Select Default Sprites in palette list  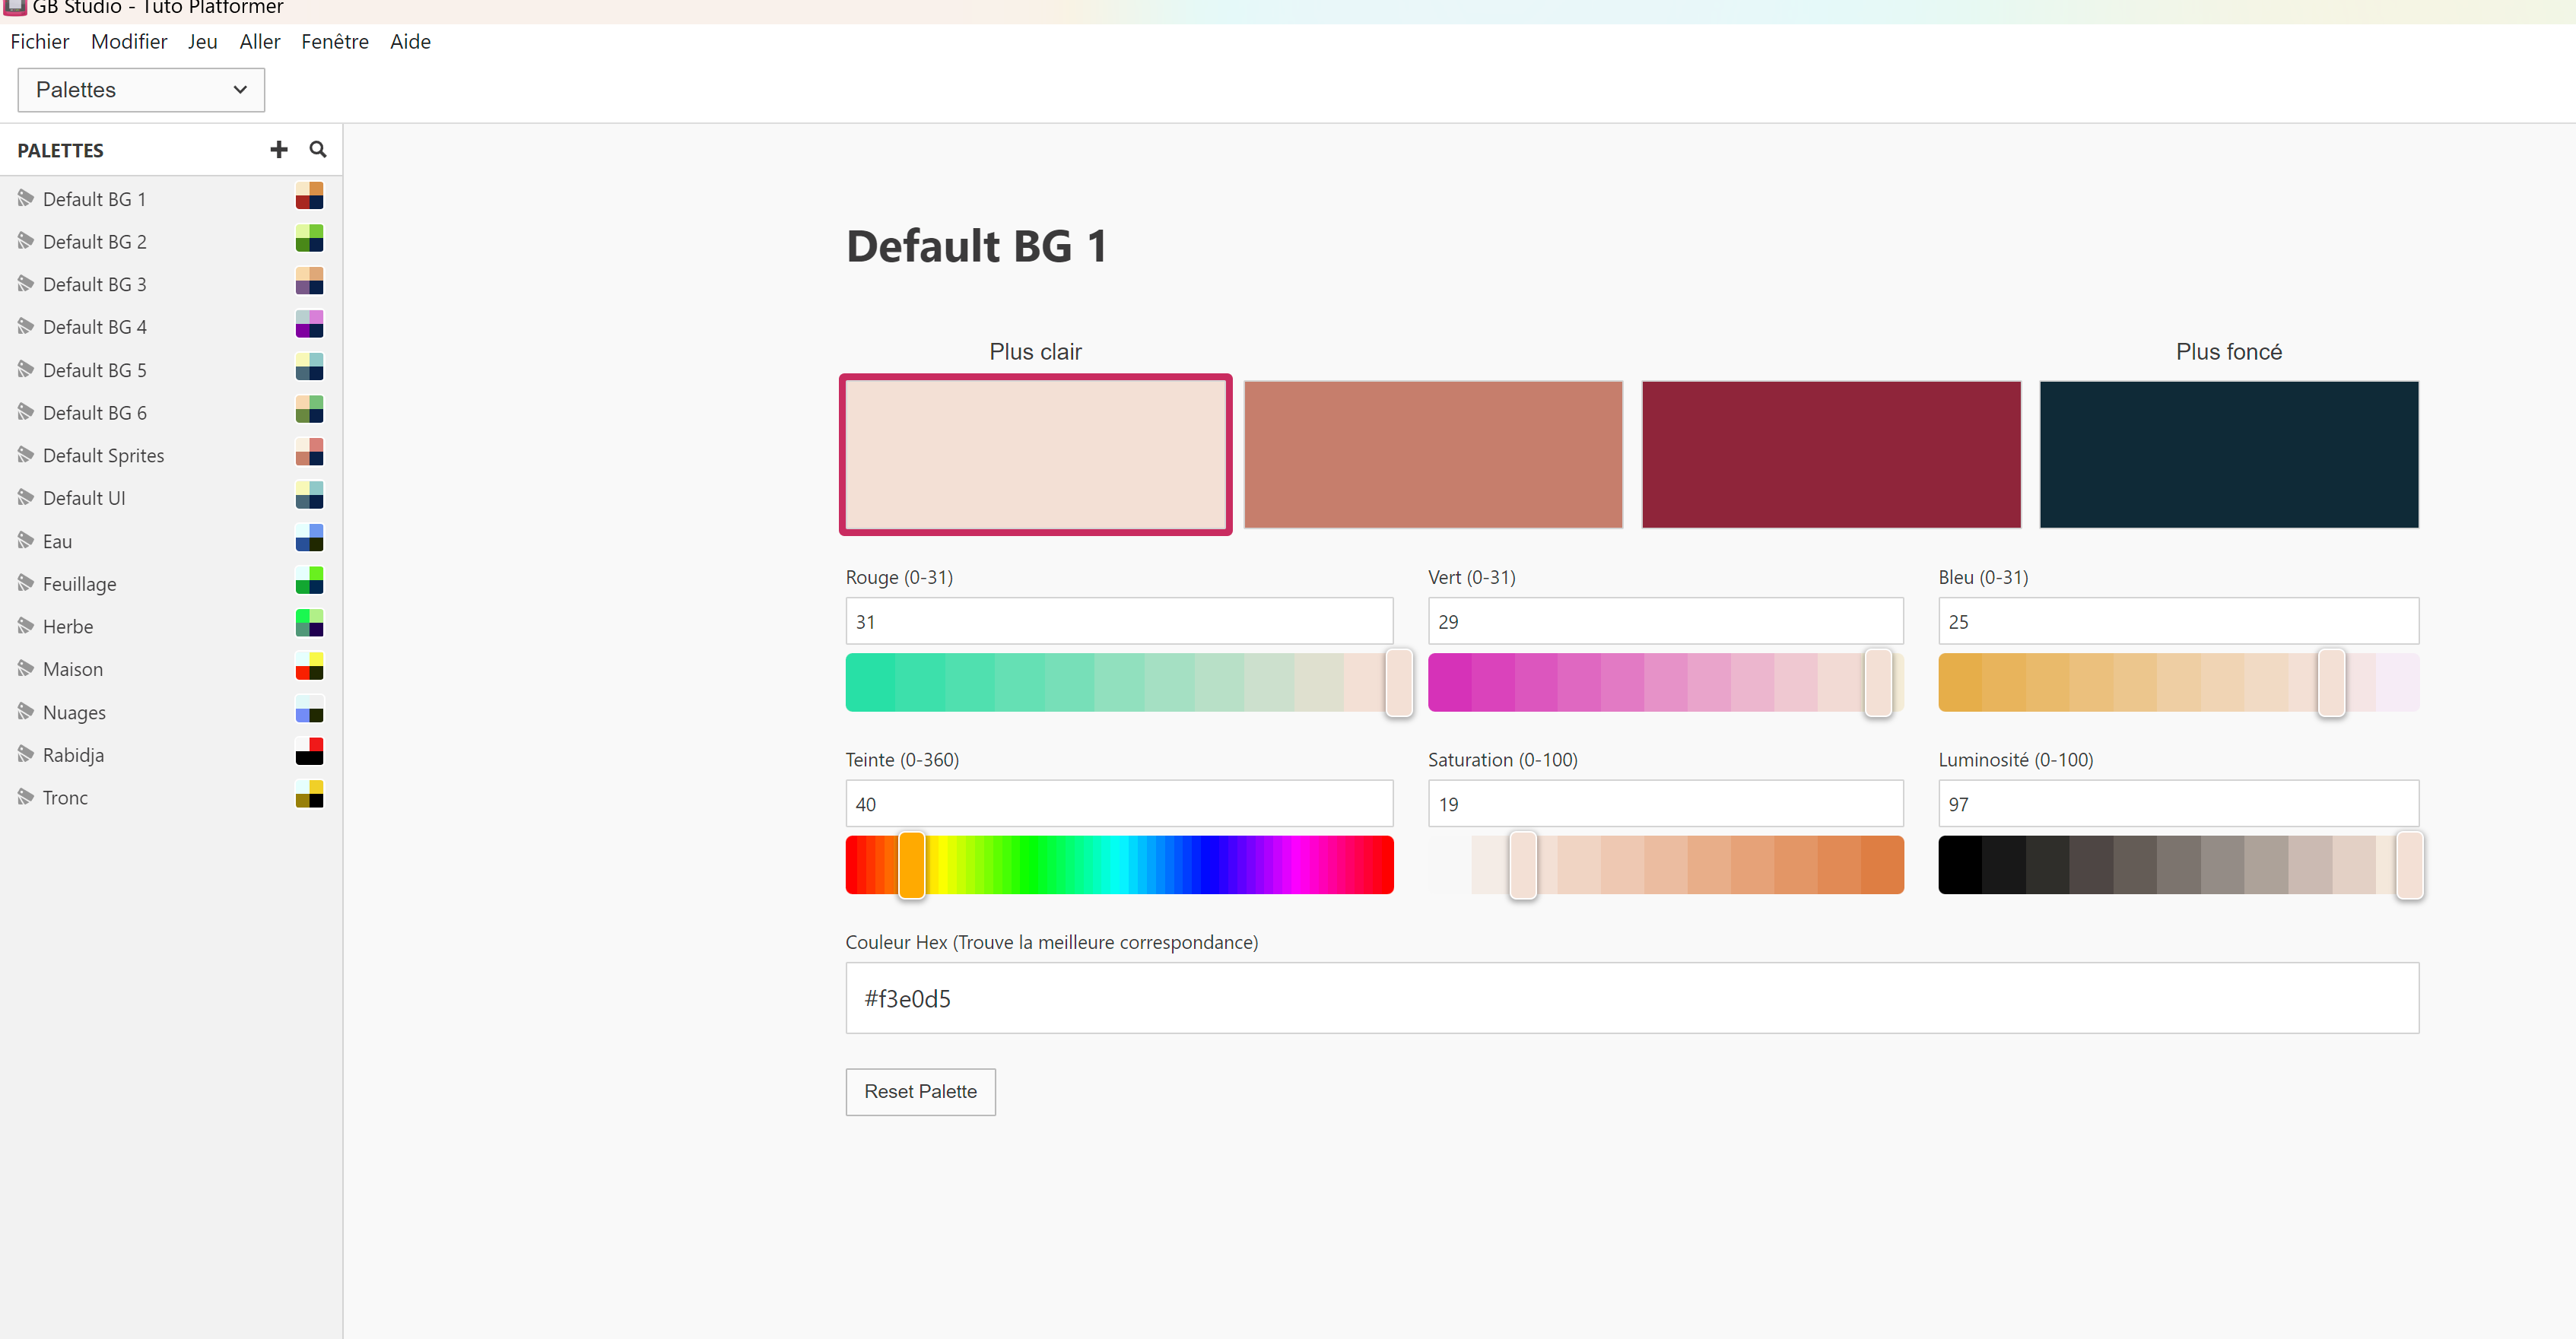coord(103,455)
